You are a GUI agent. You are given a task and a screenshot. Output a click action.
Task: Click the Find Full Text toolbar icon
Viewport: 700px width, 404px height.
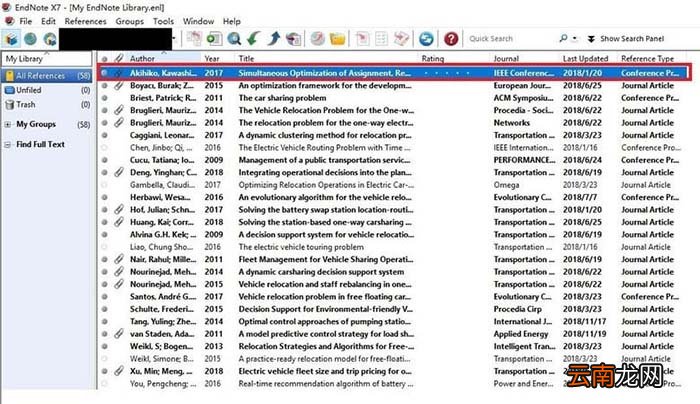point(293,39)
